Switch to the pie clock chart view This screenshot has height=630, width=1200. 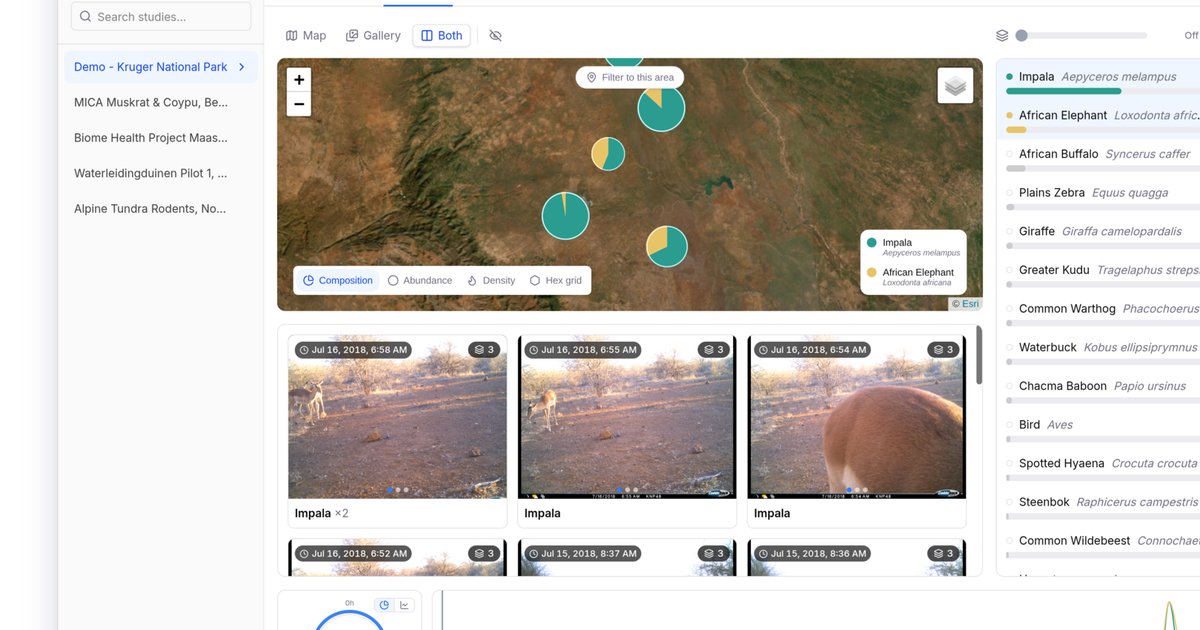click(x=383, y=605)
